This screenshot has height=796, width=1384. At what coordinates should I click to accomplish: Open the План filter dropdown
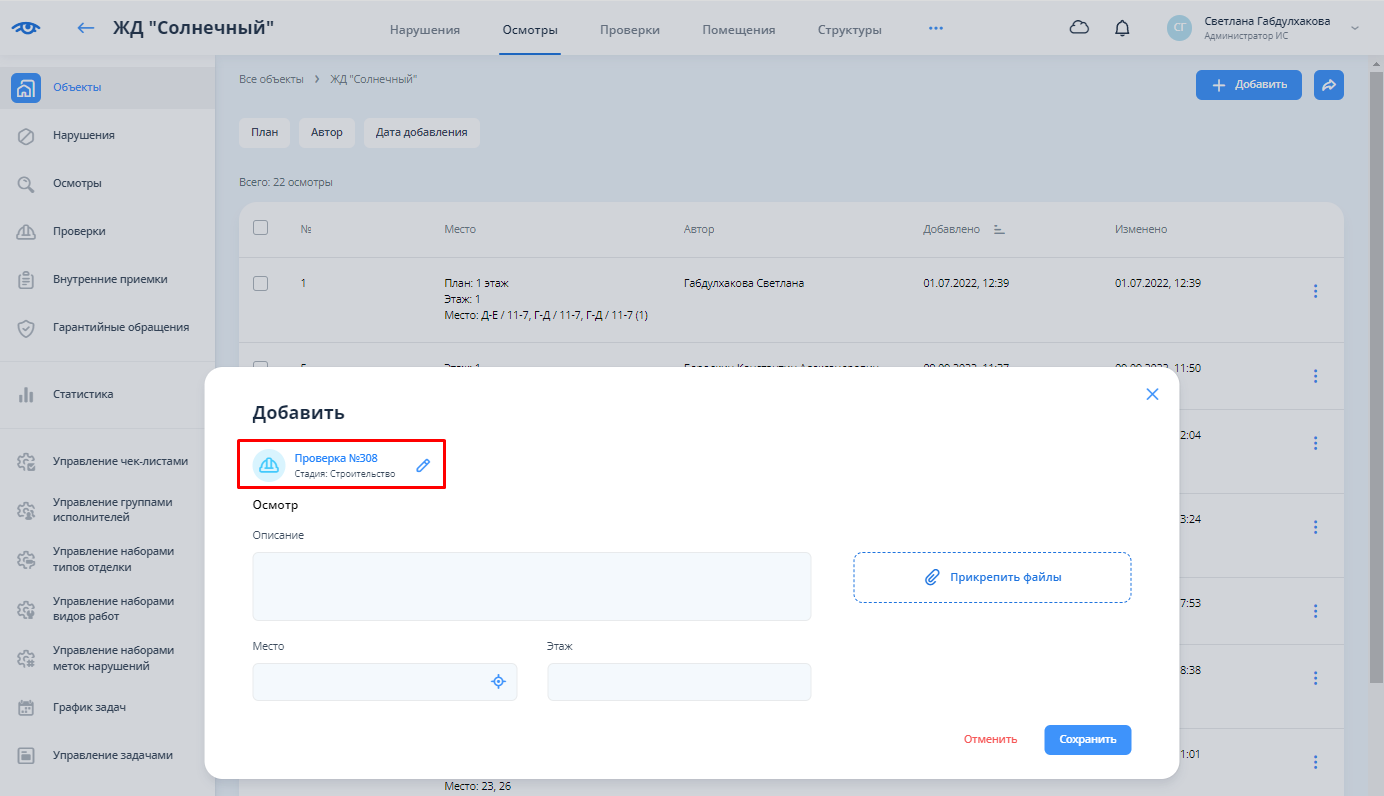(x=264, y=132)
